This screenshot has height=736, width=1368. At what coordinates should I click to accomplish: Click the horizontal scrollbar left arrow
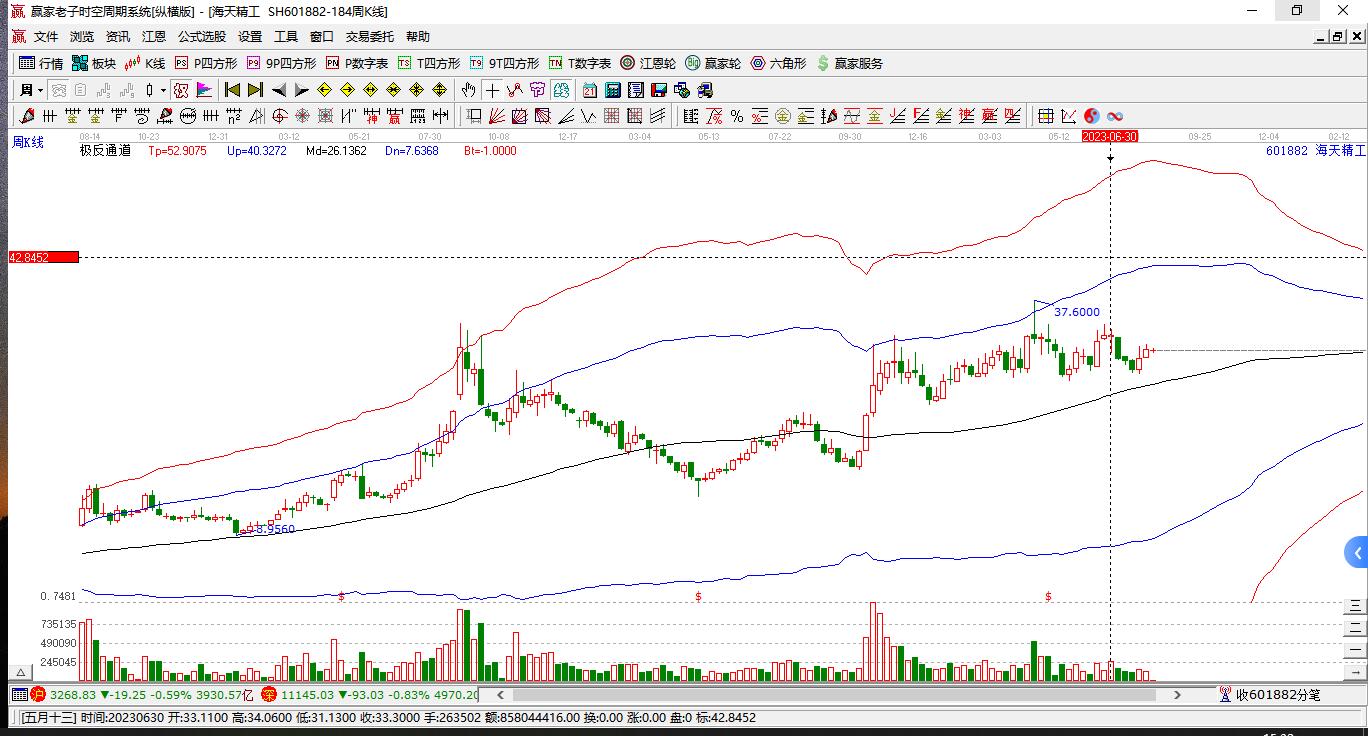click(x=501, y=695)
